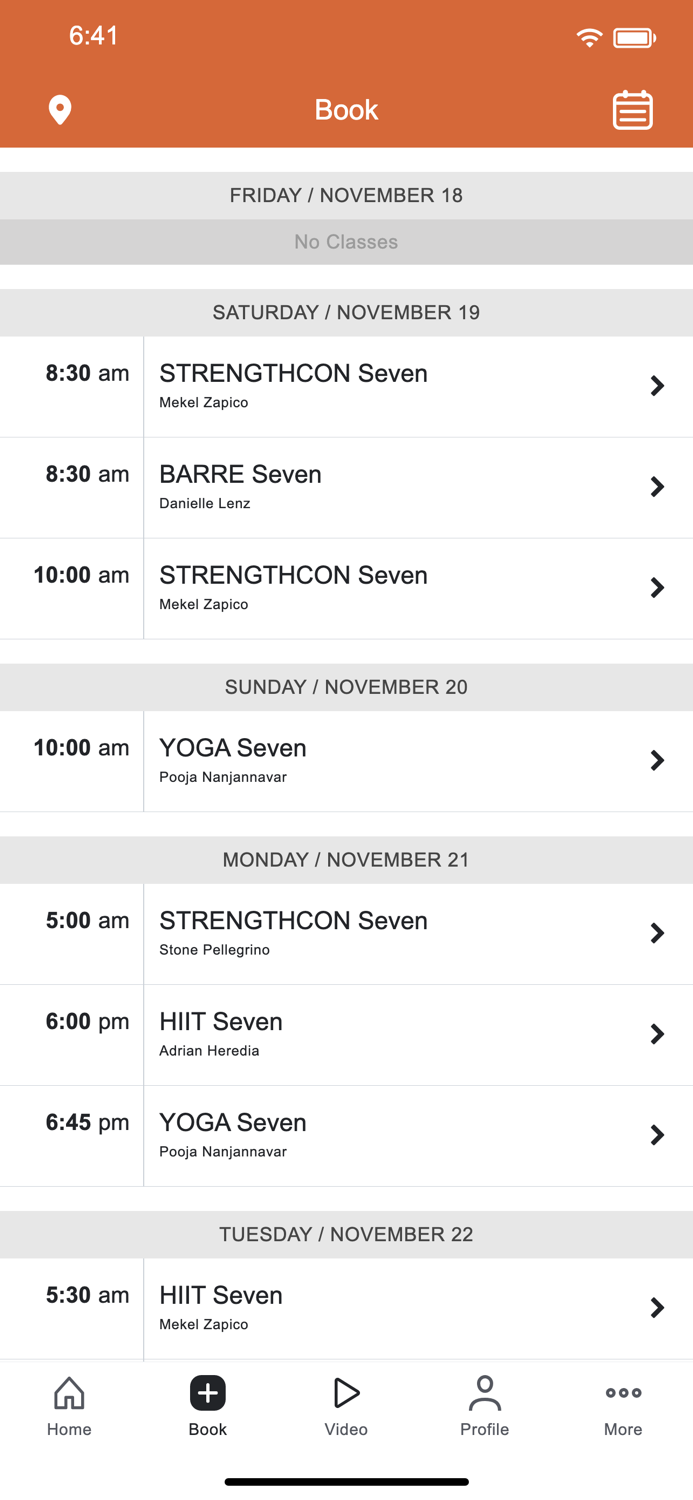Open the Video play icon
The image size is (693, 1500).
click(346, 1392)
